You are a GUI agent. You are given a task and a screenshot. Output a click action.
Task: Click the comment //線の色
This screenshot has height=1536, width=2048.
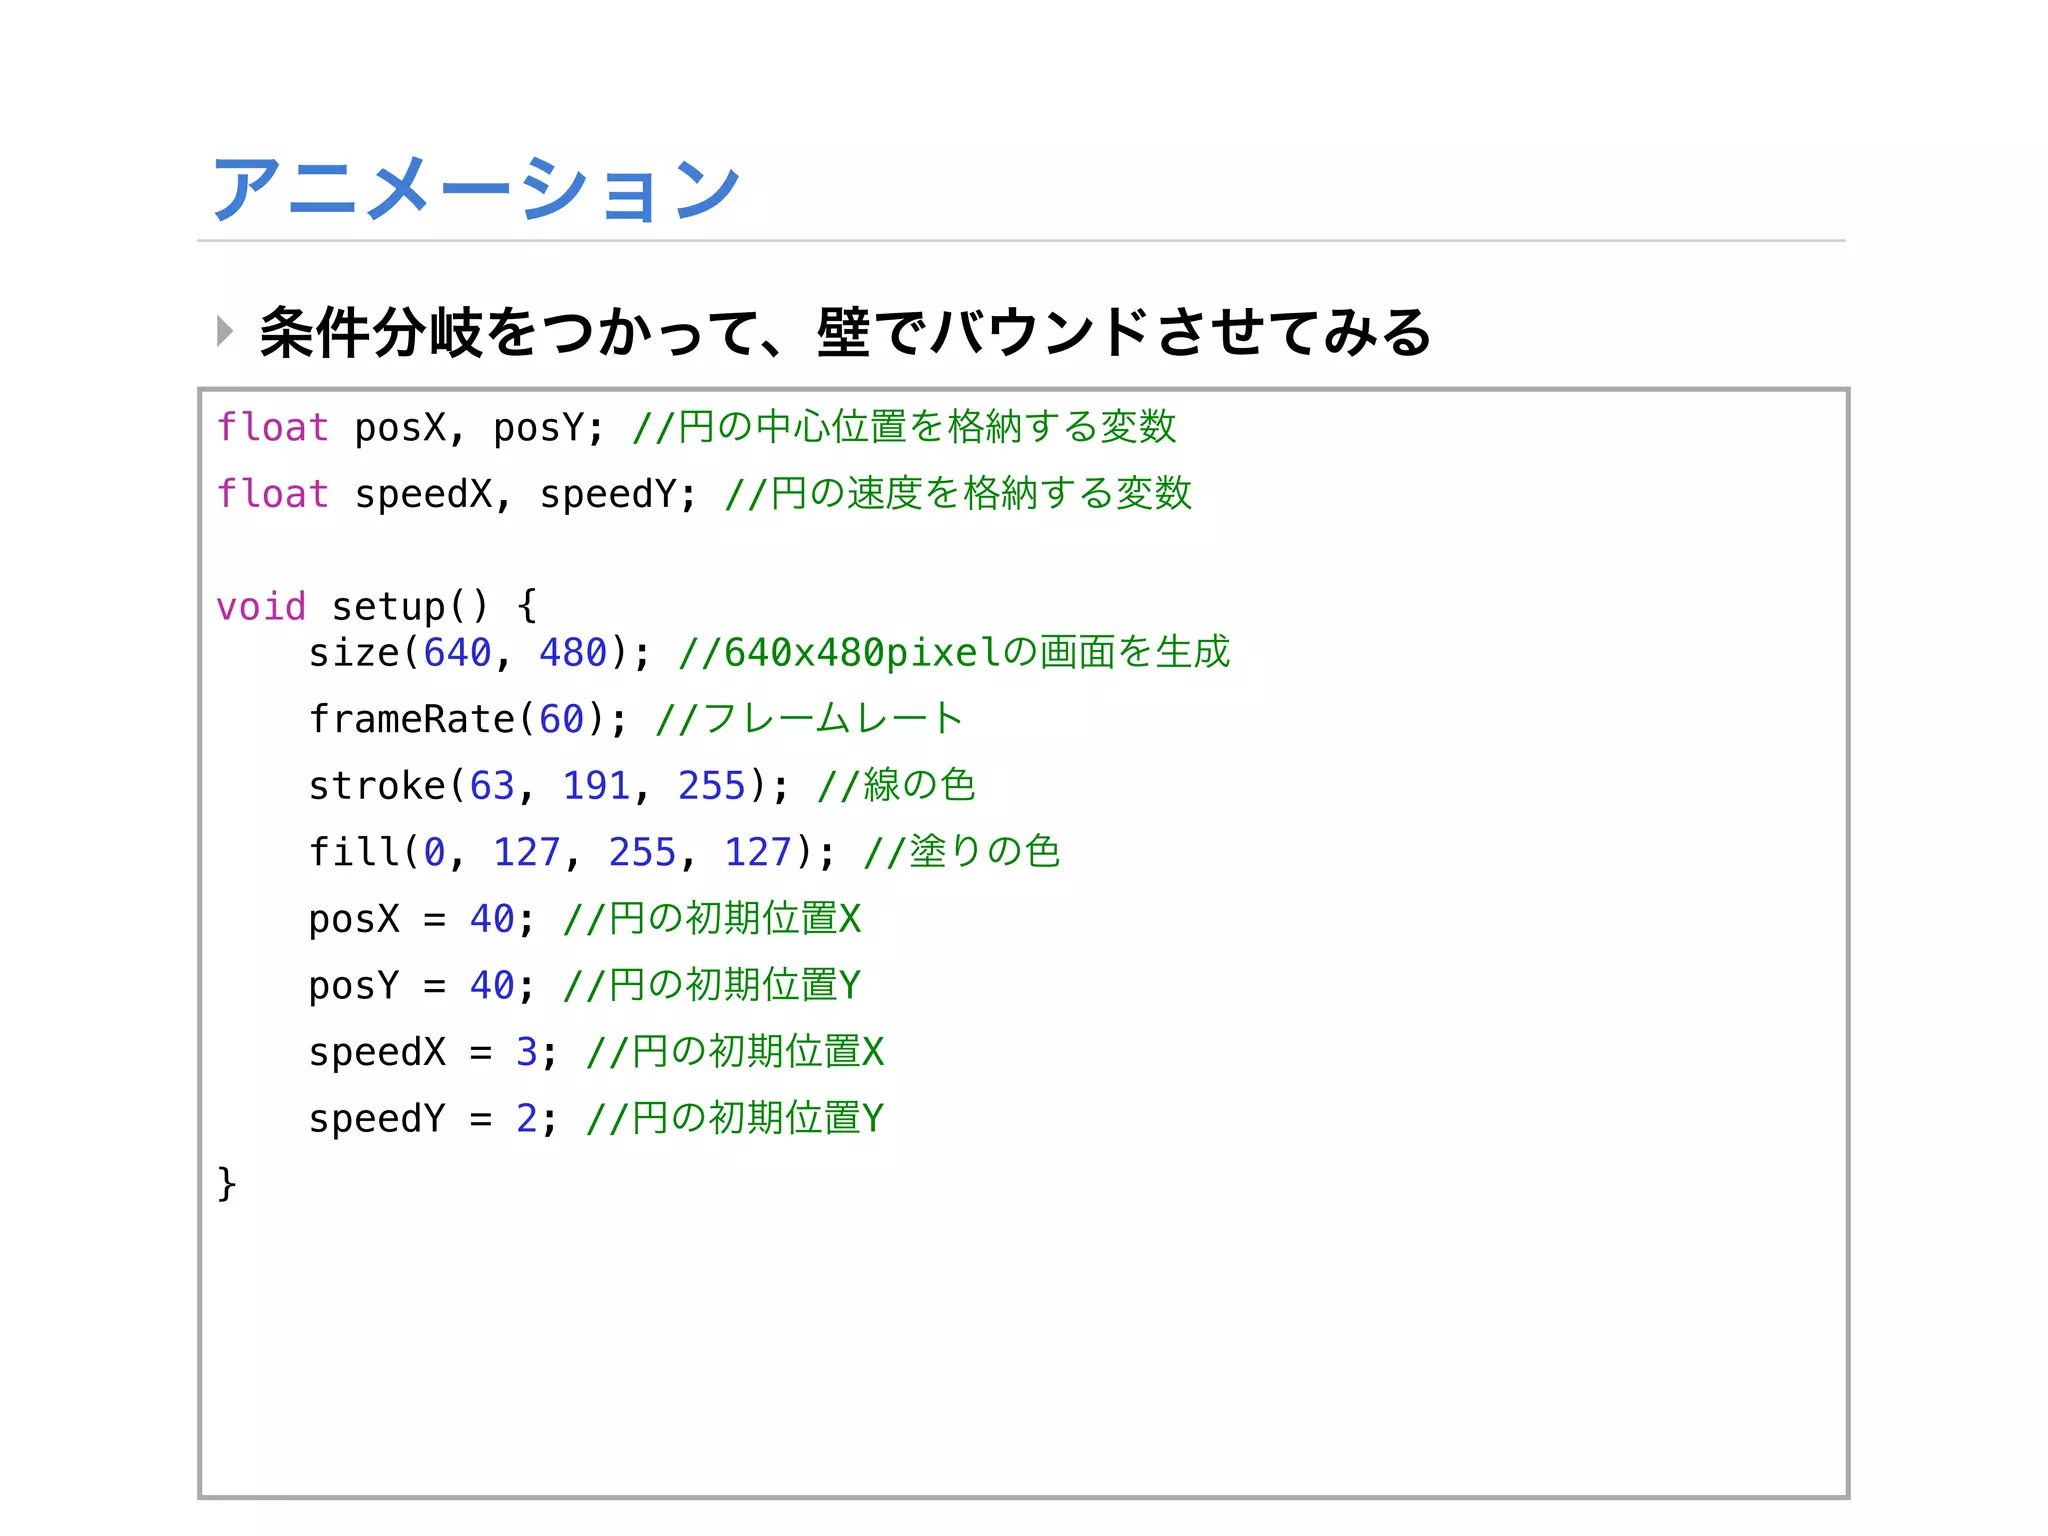pyautogui.click(x=896, y=785)
